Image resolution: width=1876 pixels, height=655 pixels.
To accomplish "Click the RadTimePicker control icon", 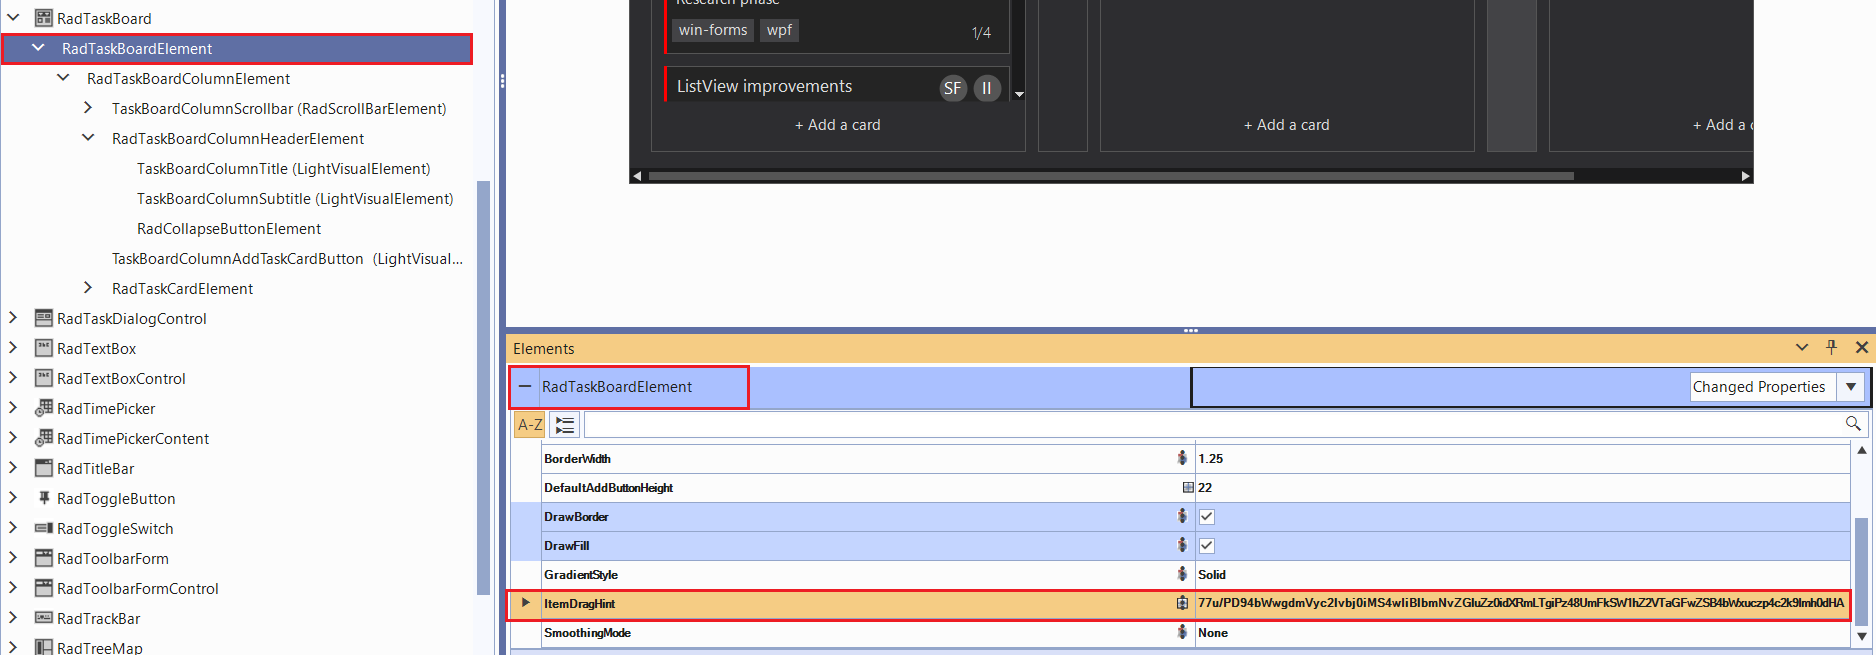I will tap(43, 408).
